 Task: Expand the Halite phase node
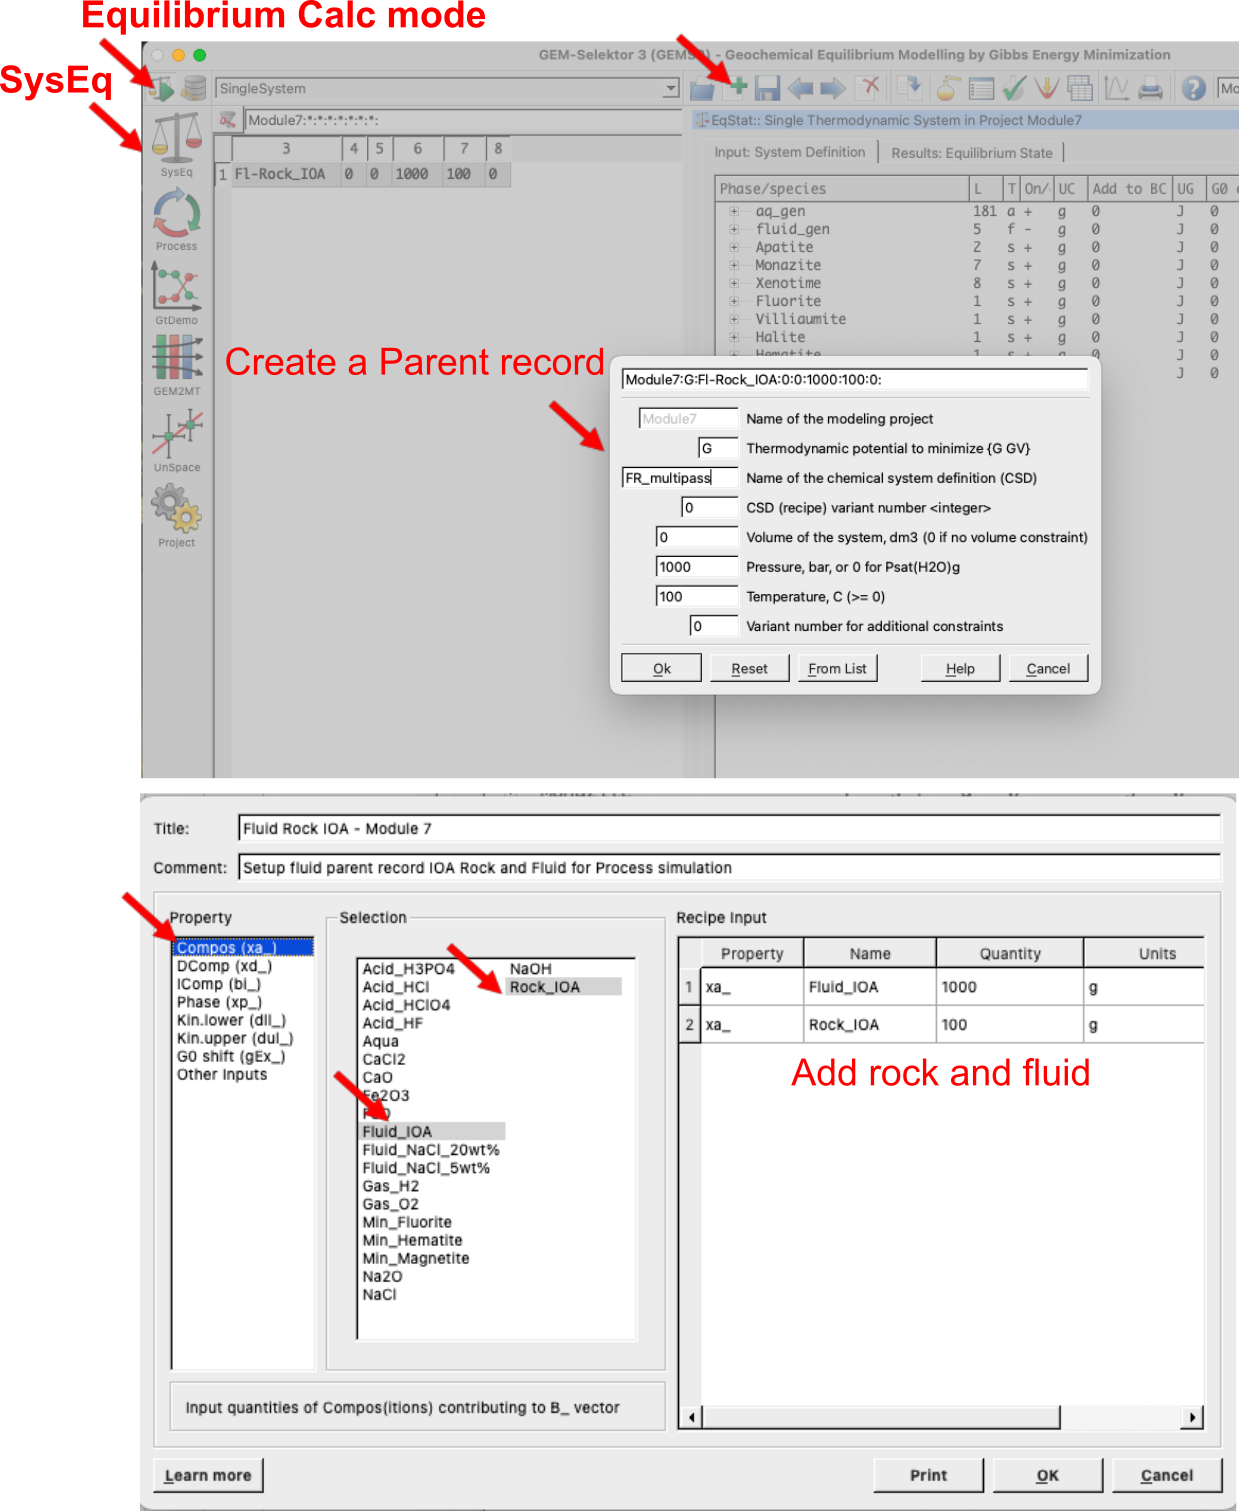[734, 338]
